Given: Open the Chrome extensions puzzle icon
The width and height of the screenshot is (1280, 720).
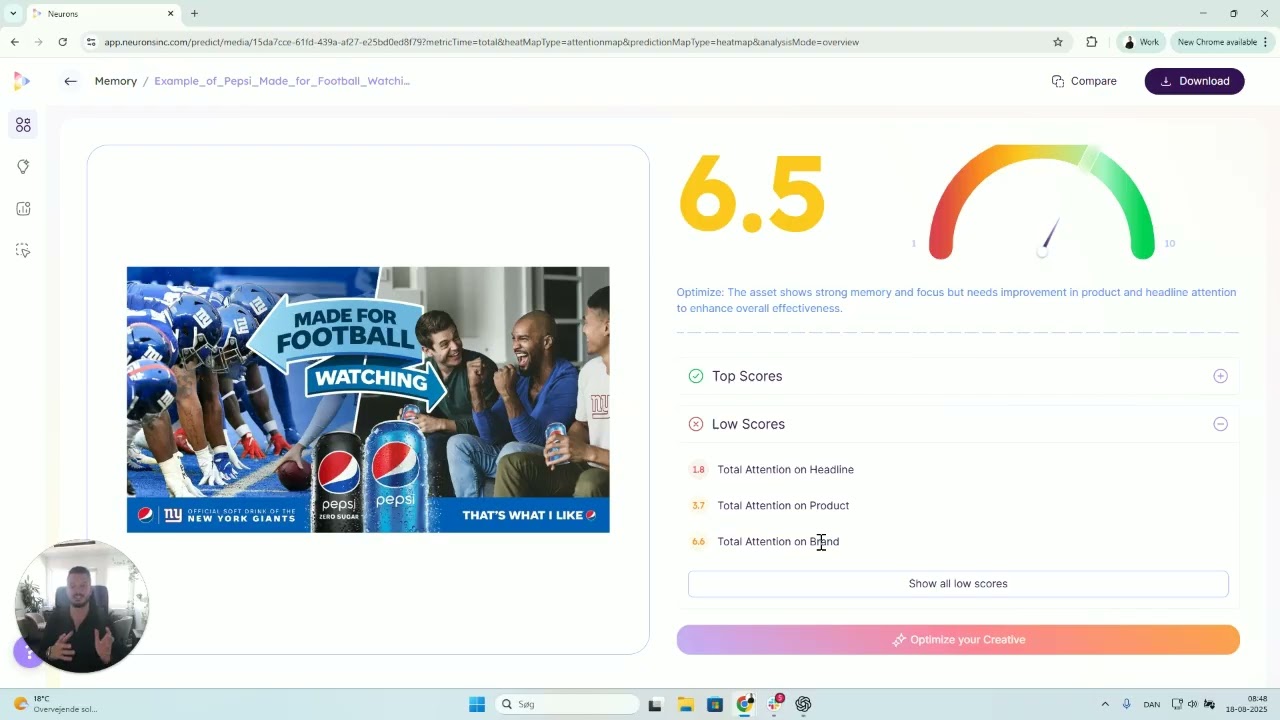Looking at the screenshot, I should 1091,42.
